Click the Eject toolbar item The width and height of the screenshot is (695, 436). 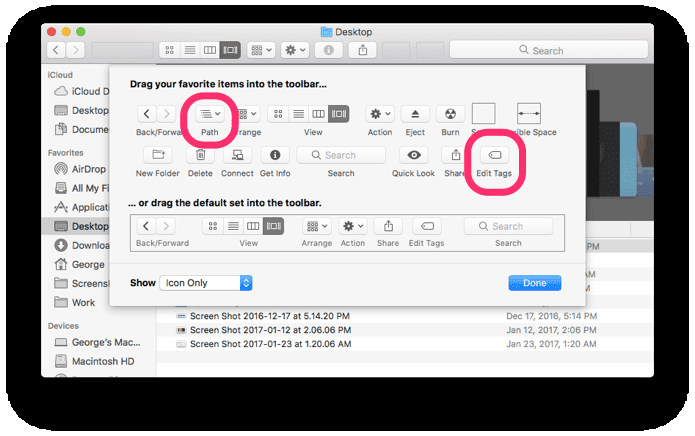[x=415, y=114]
